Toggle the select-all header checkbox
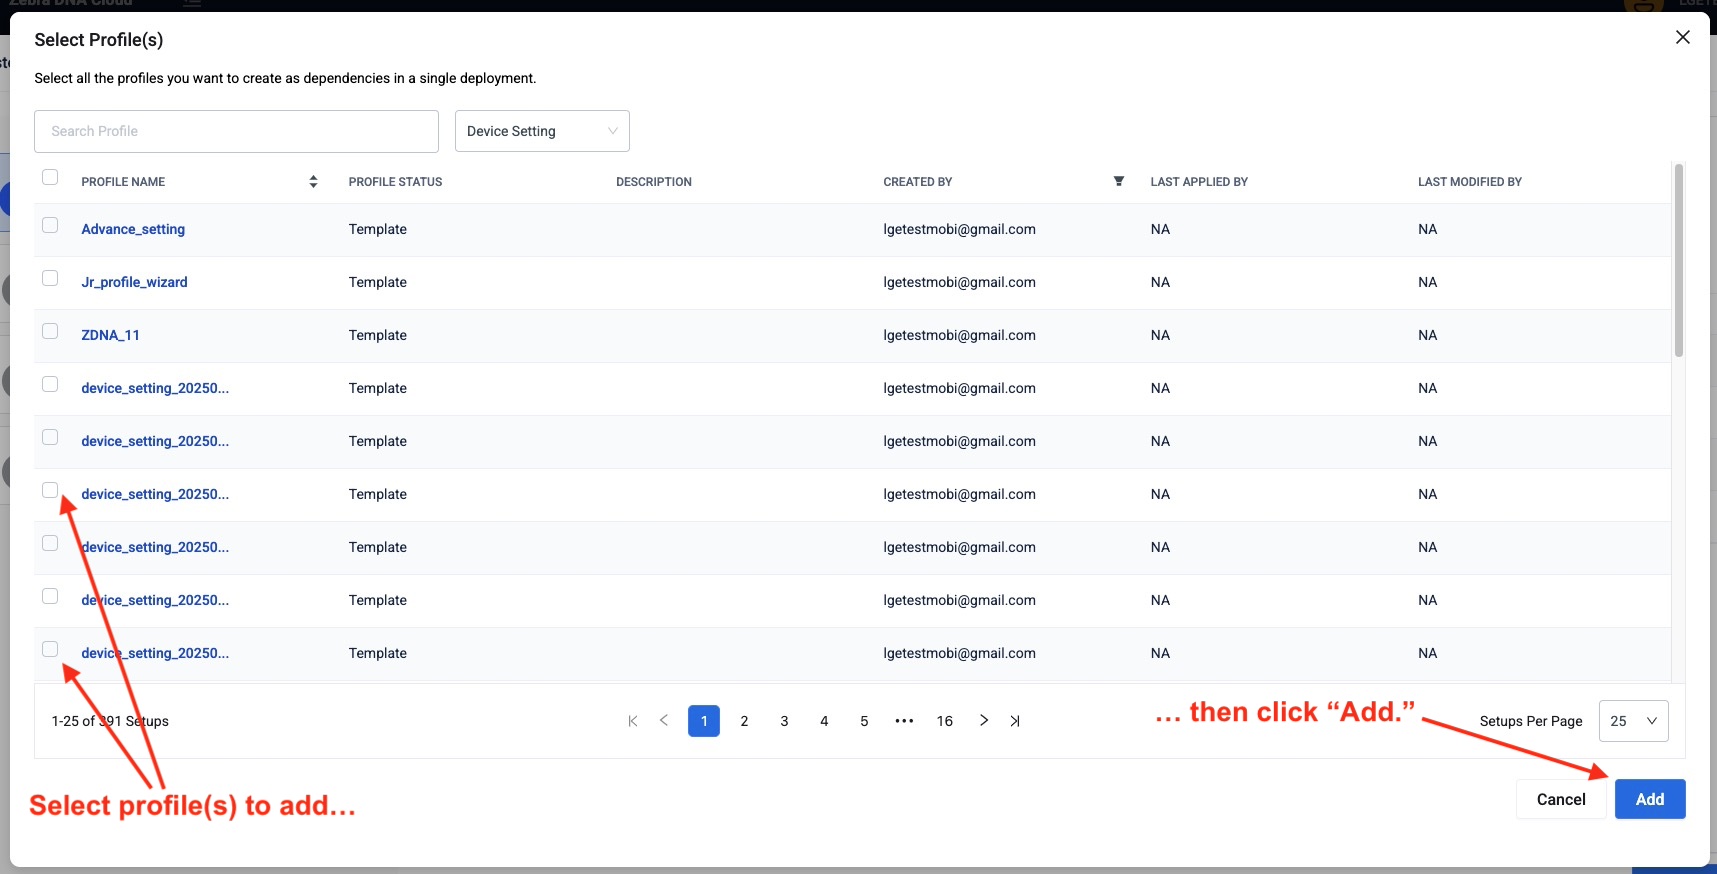Viewport: 1717px width, 874px height. (50, 178)
